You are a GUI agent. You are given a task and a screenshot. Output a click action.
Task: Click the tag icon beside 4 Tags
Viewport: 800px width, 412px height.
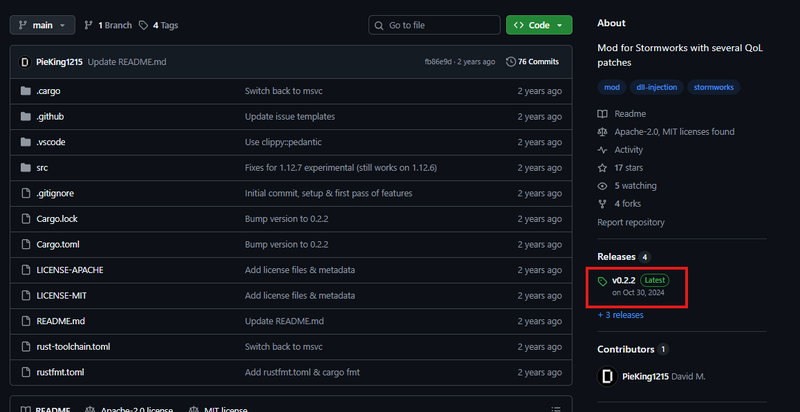144,25
